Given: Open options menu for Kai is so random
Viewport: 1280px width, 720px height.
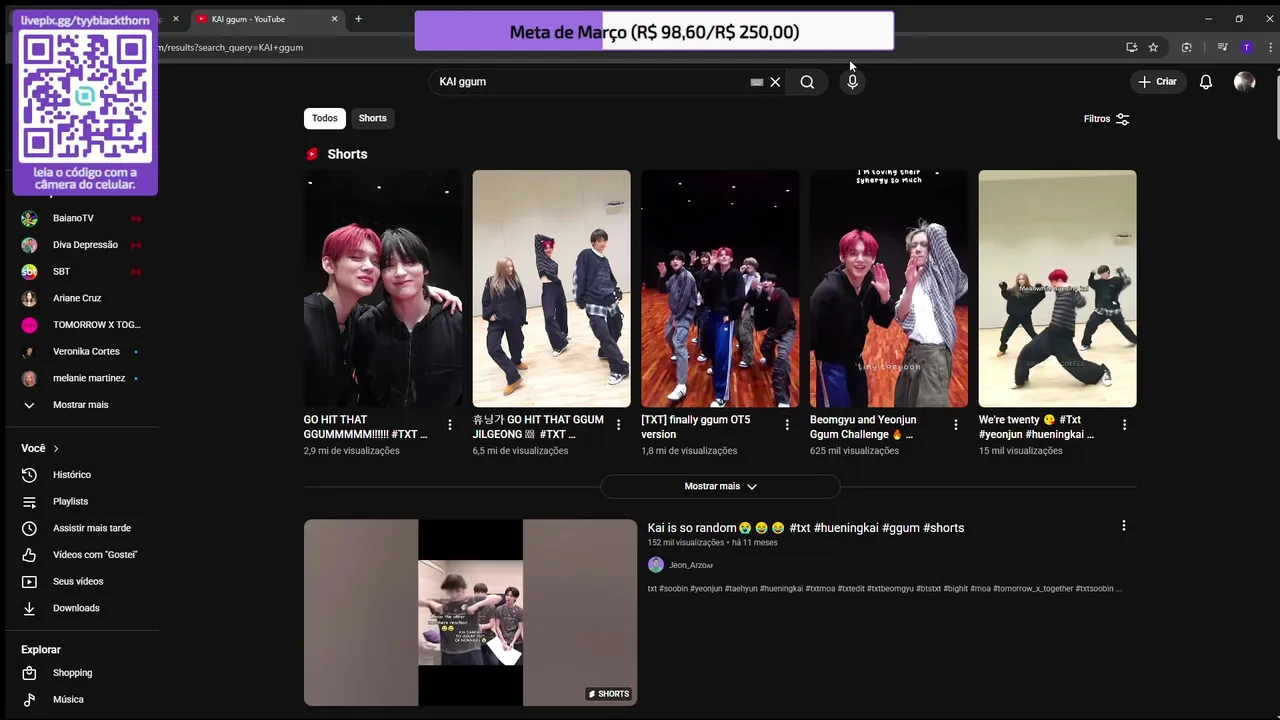Looking at the screenshot, I should 1123,526.
